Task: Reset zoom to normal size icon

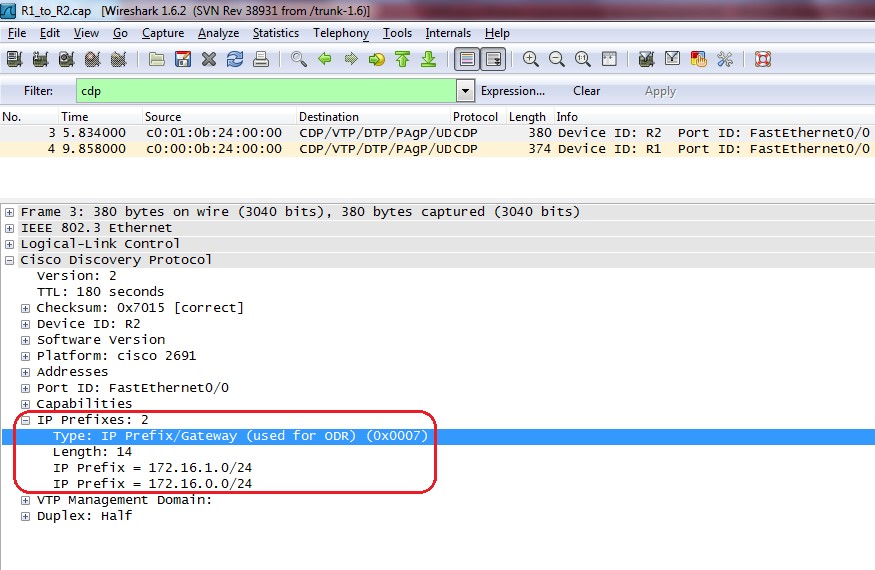Action: pyautogui.click(x=583, y=59)
